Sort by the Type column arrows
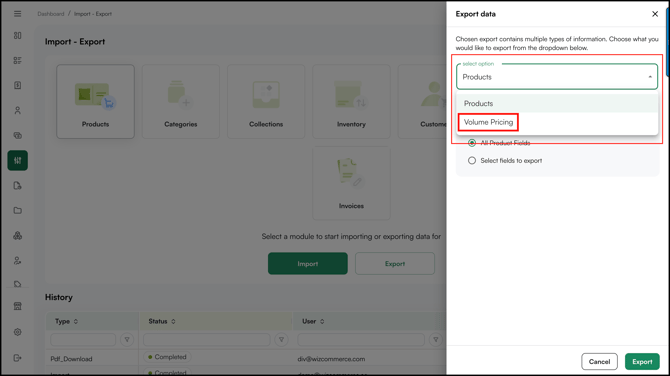The height and width of the screenshot is (376, 670). click(76, 321)
